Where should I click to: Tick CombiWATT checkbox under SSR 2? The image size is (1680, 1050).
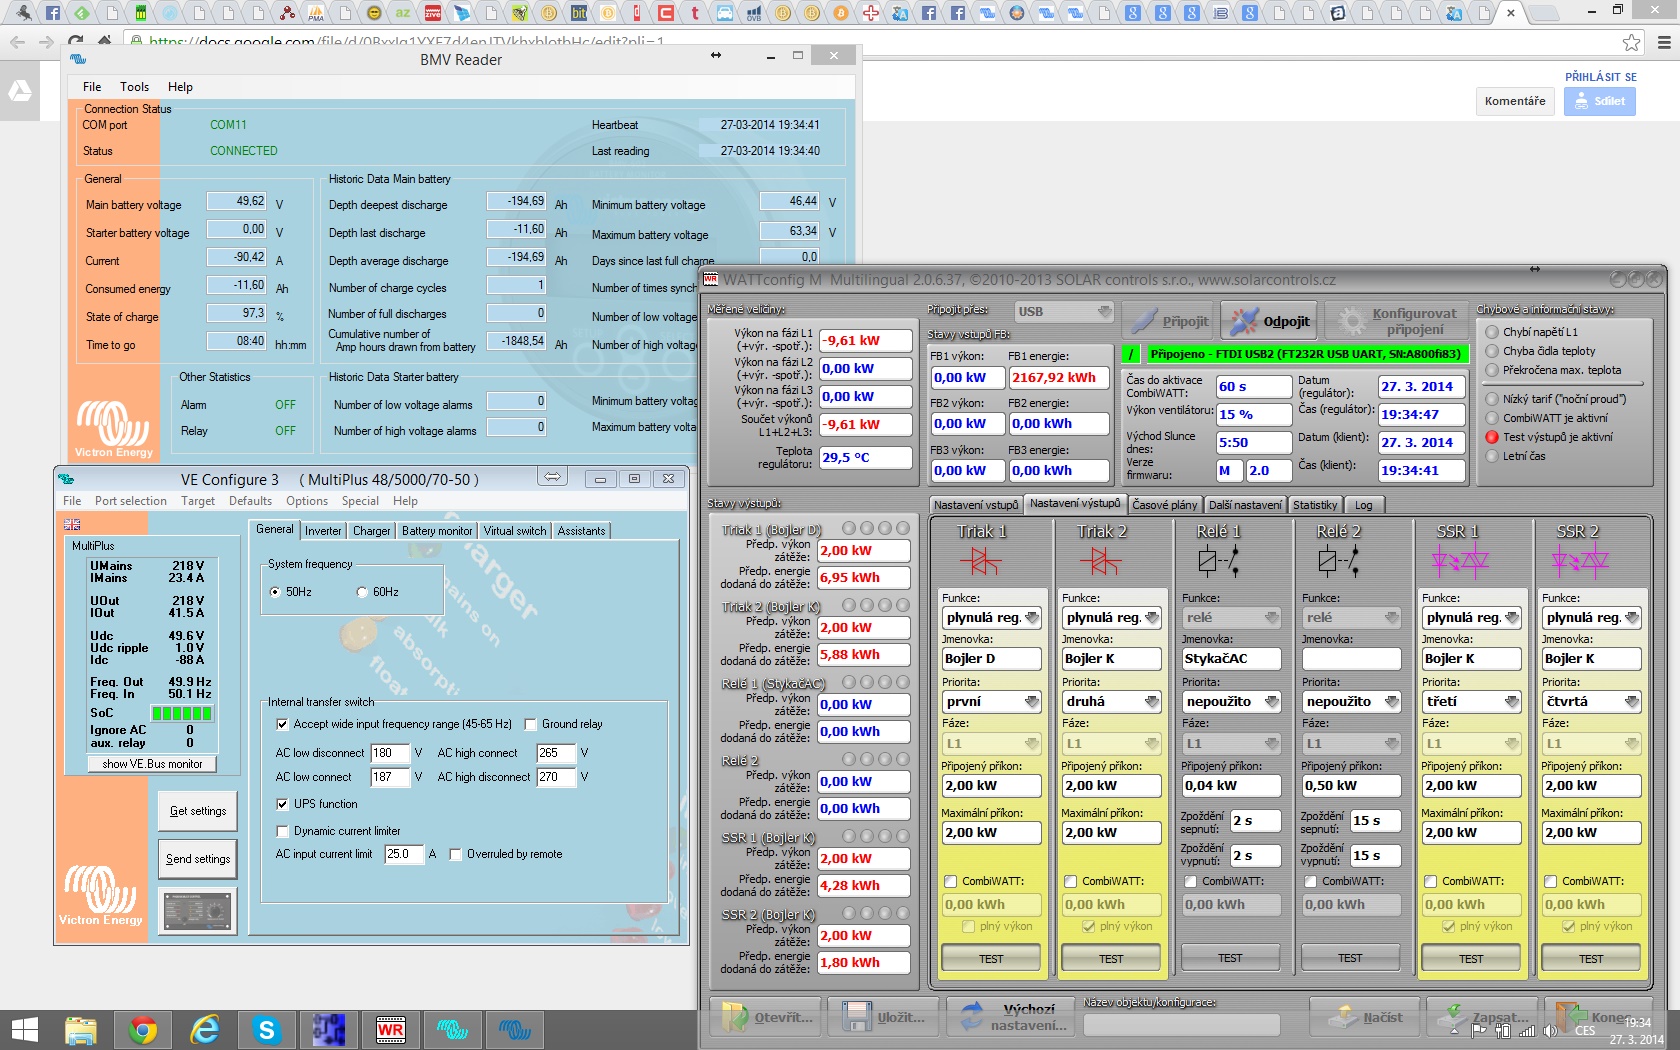(x=1551, y=881)
